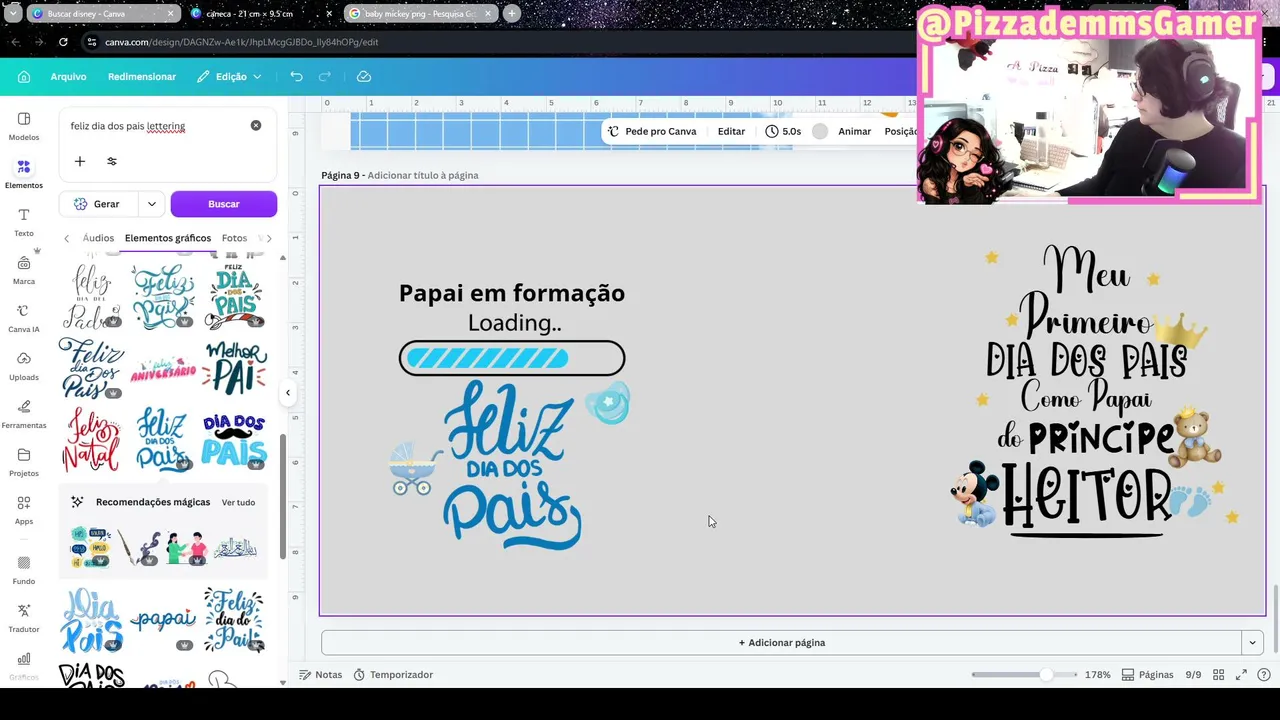1280x720 pixels.
Task: Toggle the Notas panel
Action: point(321,675)
